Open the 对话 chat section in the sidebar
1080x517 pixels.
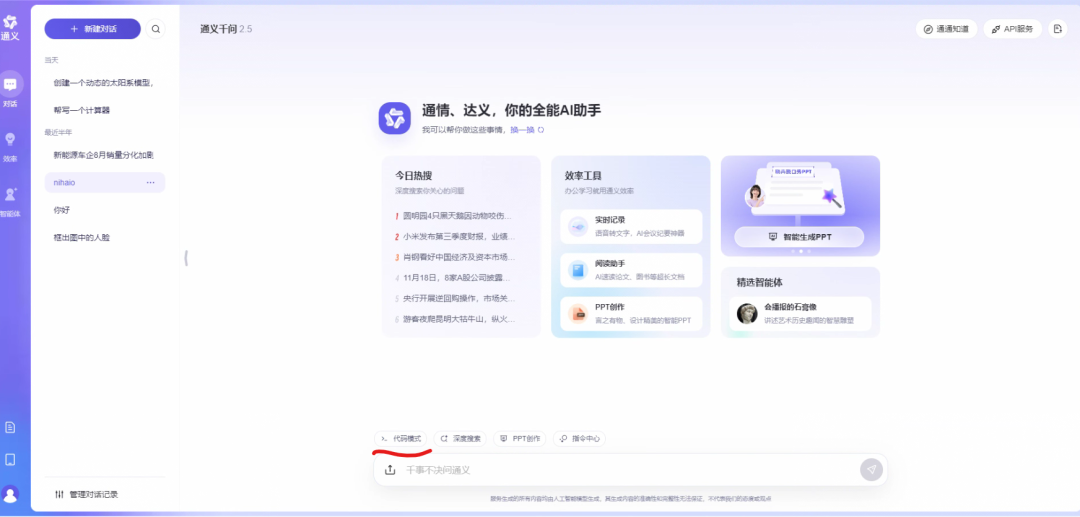[10, 89]
